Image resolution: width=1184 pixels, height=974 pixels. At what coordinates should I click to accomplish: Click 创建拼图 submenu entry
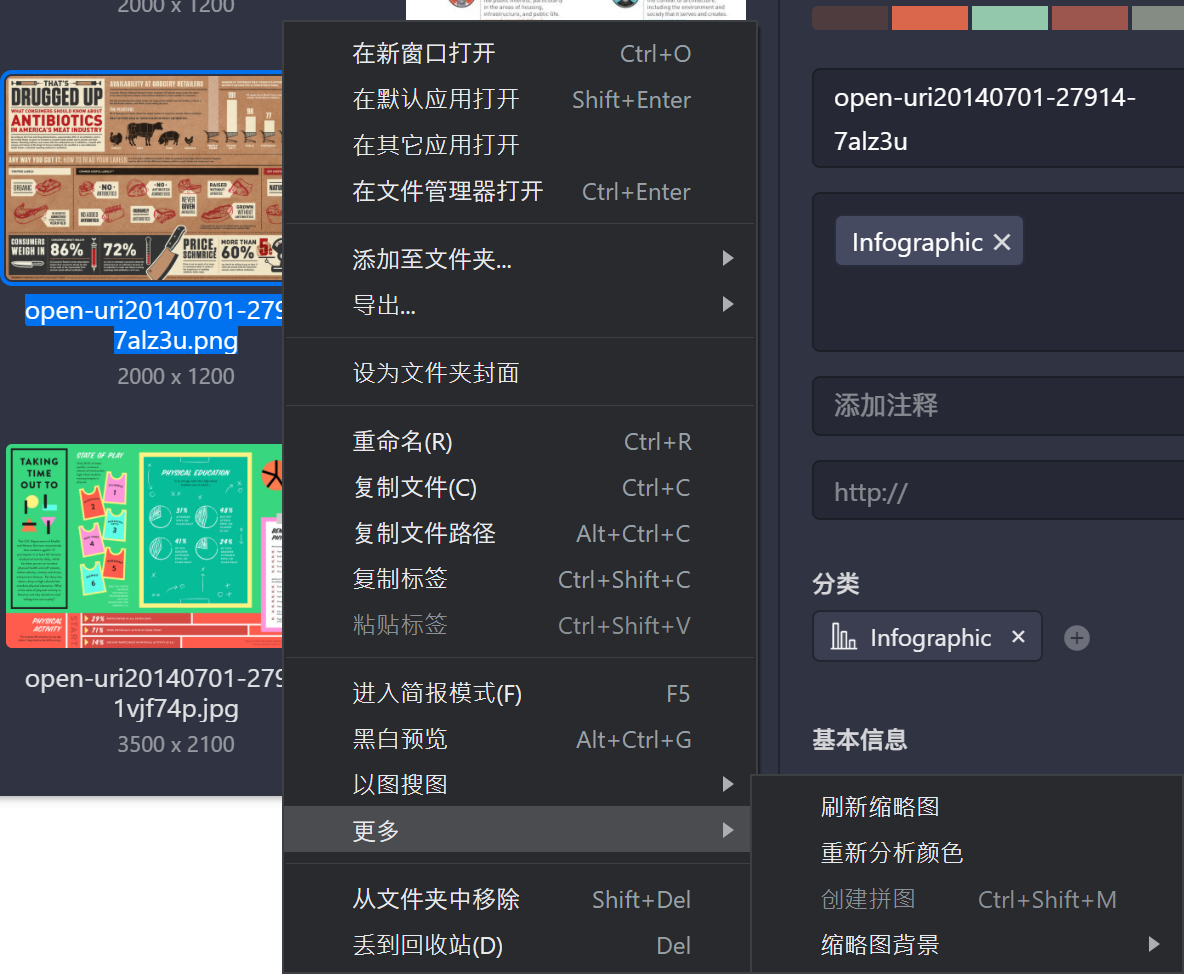(x=967, y=899)
